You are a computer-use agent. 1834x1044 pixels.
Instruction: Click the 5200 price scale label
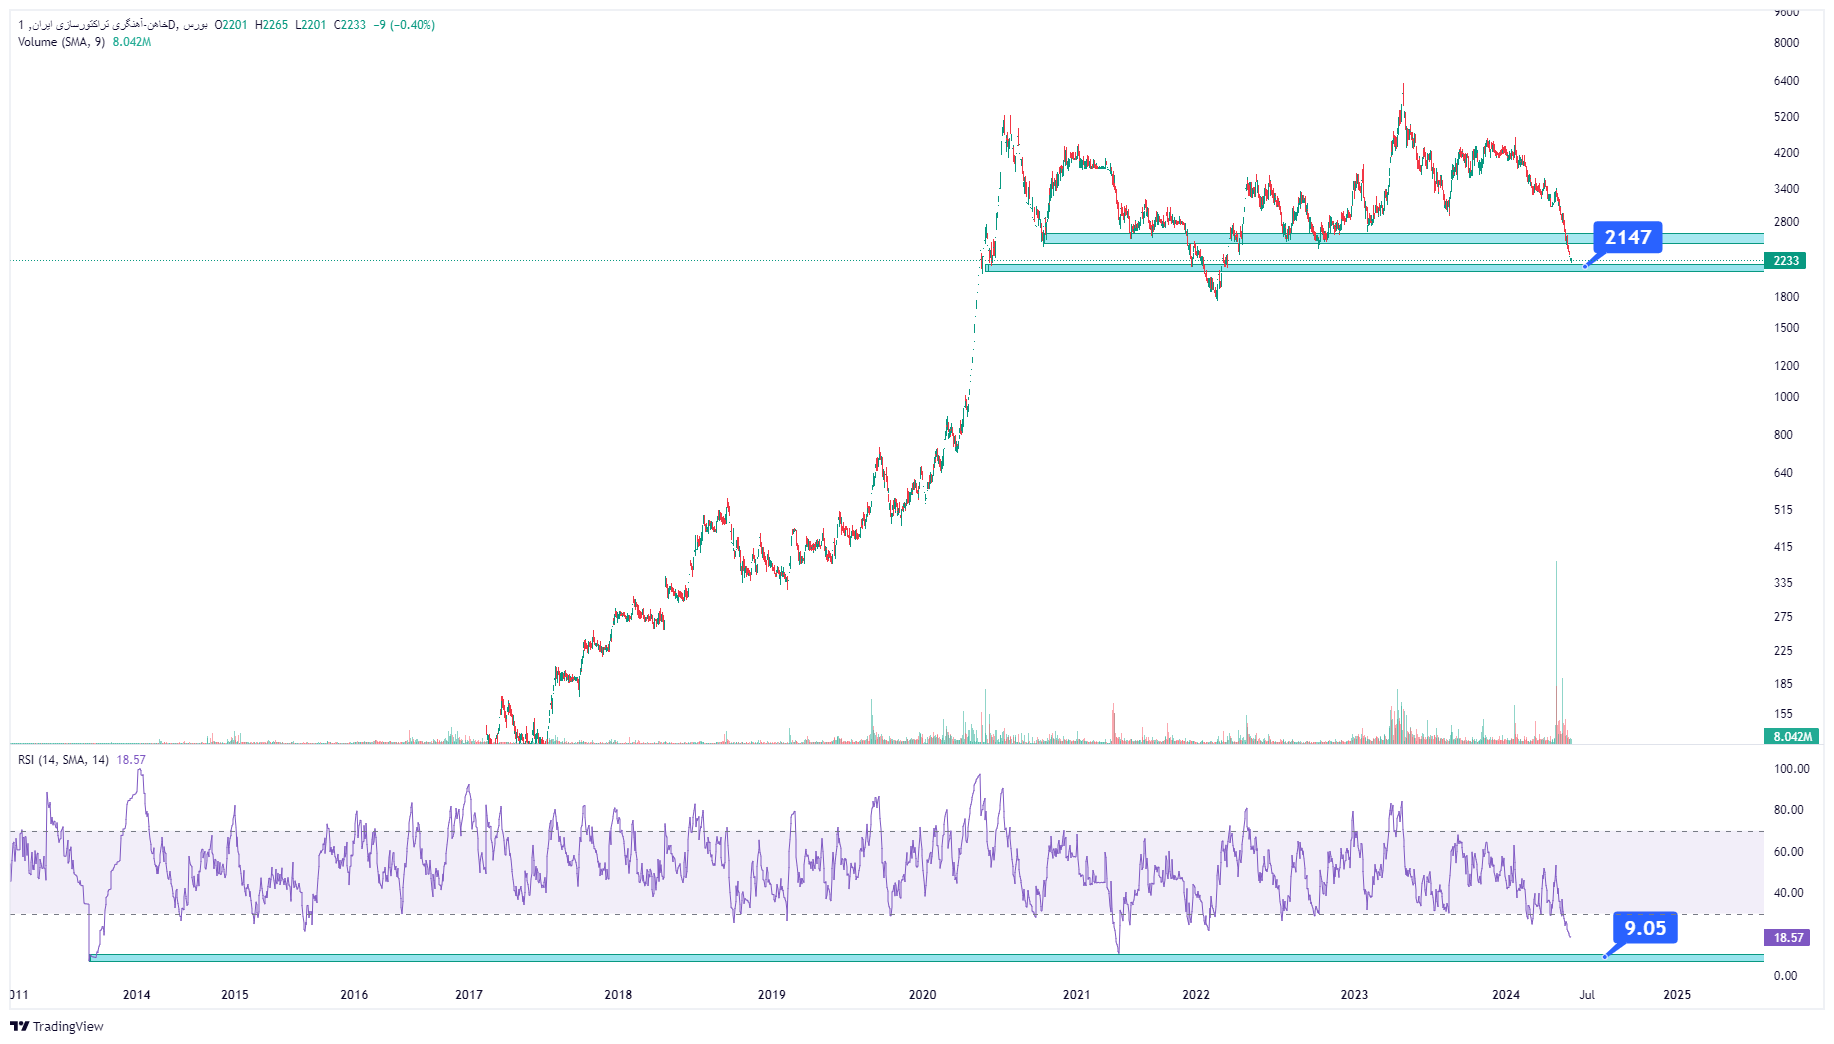pyautogui.click(x=1786, y=117)
